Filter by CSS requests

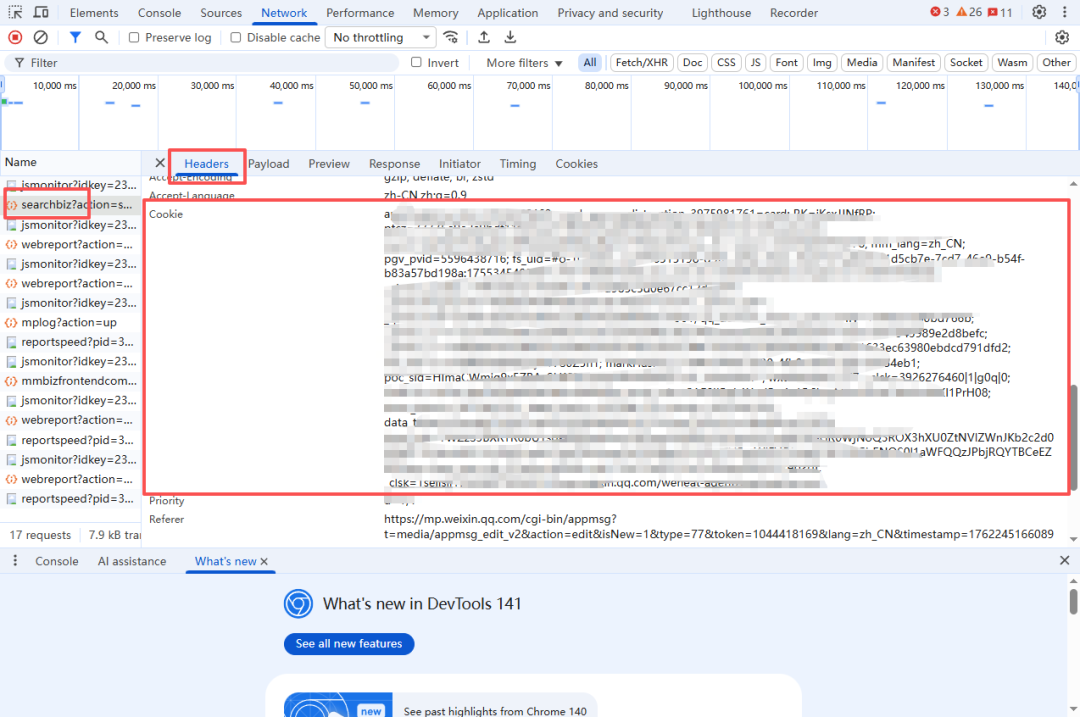click(726, 62)
